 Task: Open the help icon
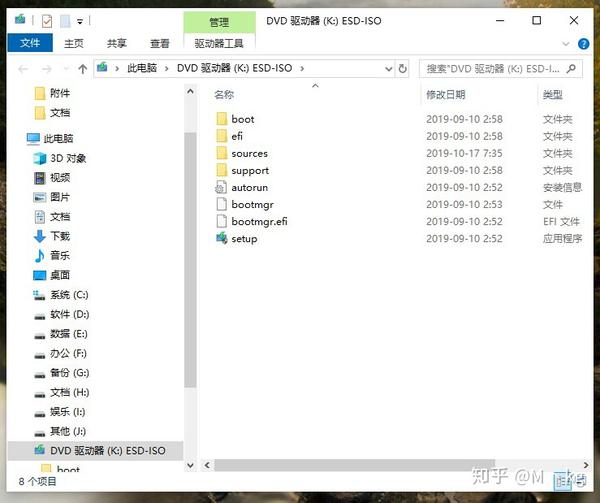coord(583,44)
